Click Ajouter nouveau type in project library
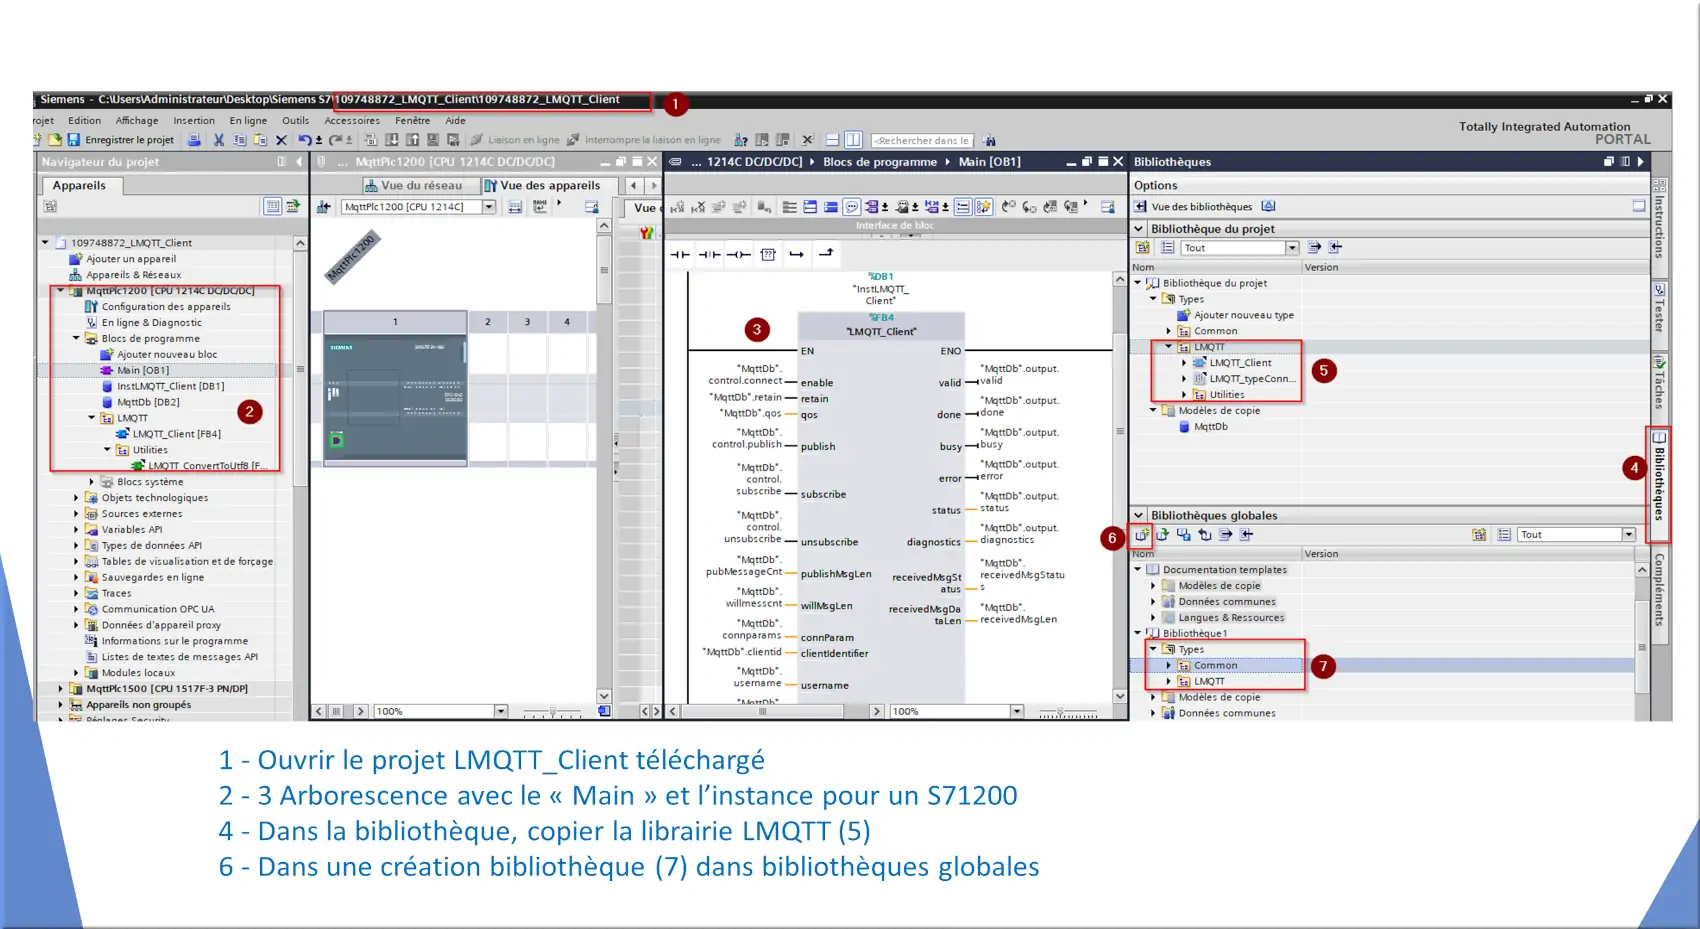Image resolution: width=1700 pixels, height=929 pixels. pyautogui.click(x=1244, y=315)
